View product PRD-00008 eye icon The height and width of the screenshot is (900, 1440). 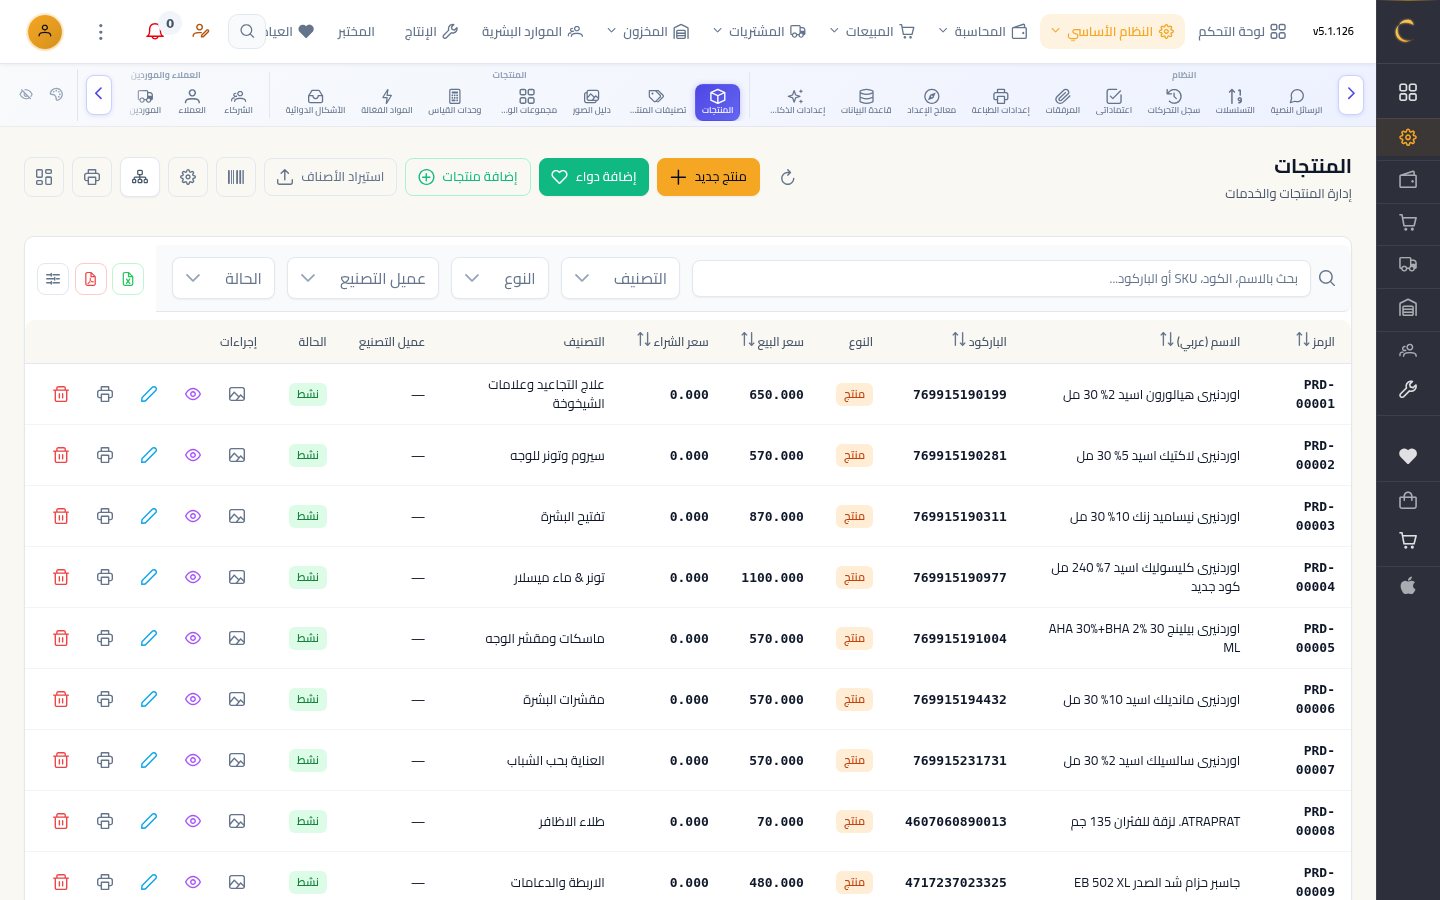pos(193,821)
